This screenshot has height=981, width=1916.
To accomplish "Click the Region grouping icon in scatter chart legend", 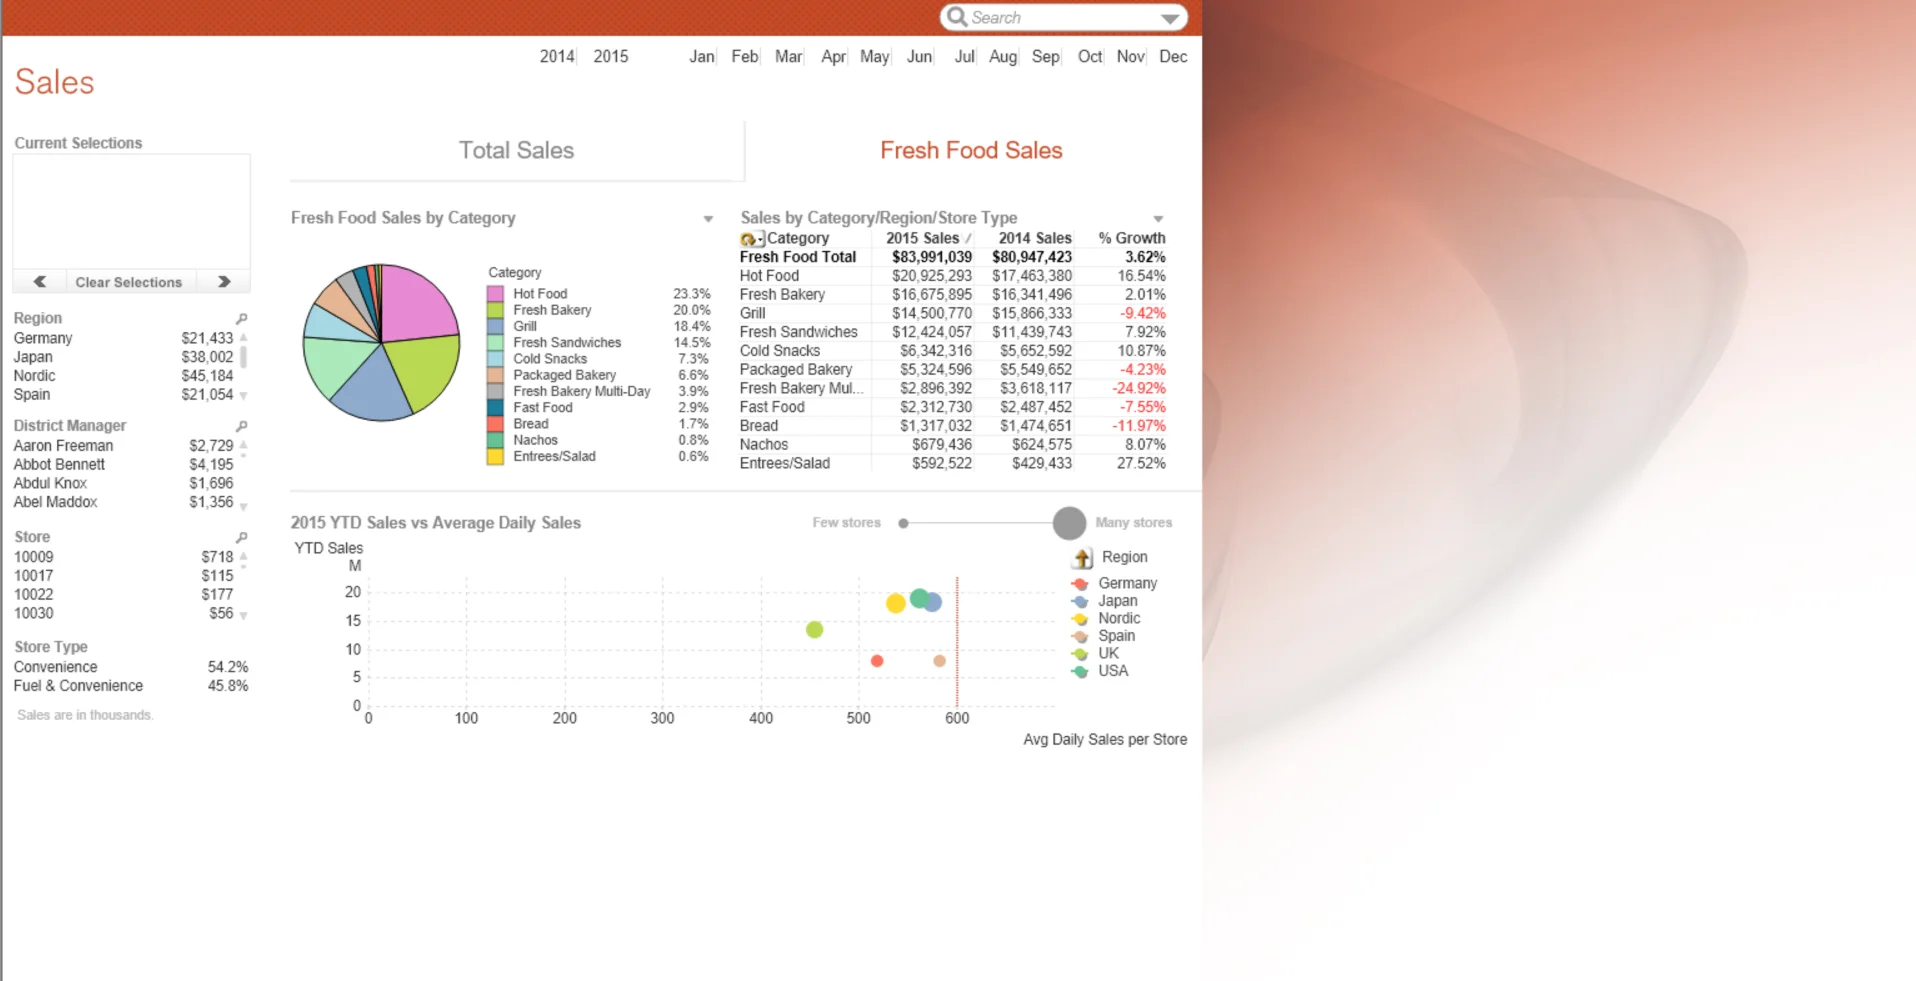I will 1082,558.
